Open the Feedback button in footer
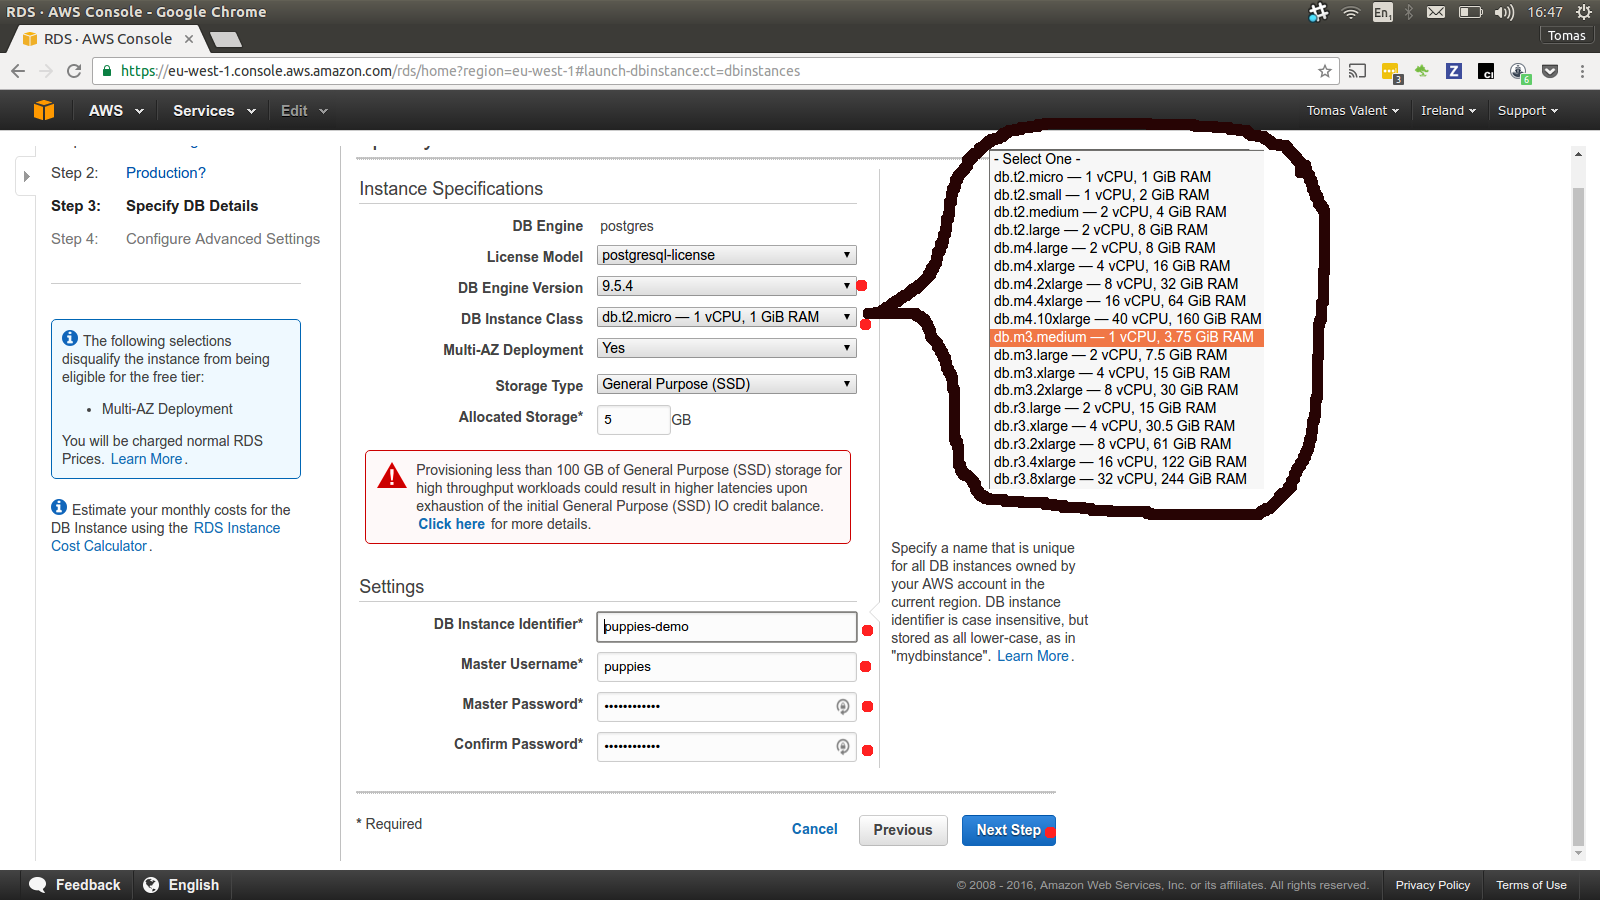The width and height of the screenshot is (1600, 900). 75,885
